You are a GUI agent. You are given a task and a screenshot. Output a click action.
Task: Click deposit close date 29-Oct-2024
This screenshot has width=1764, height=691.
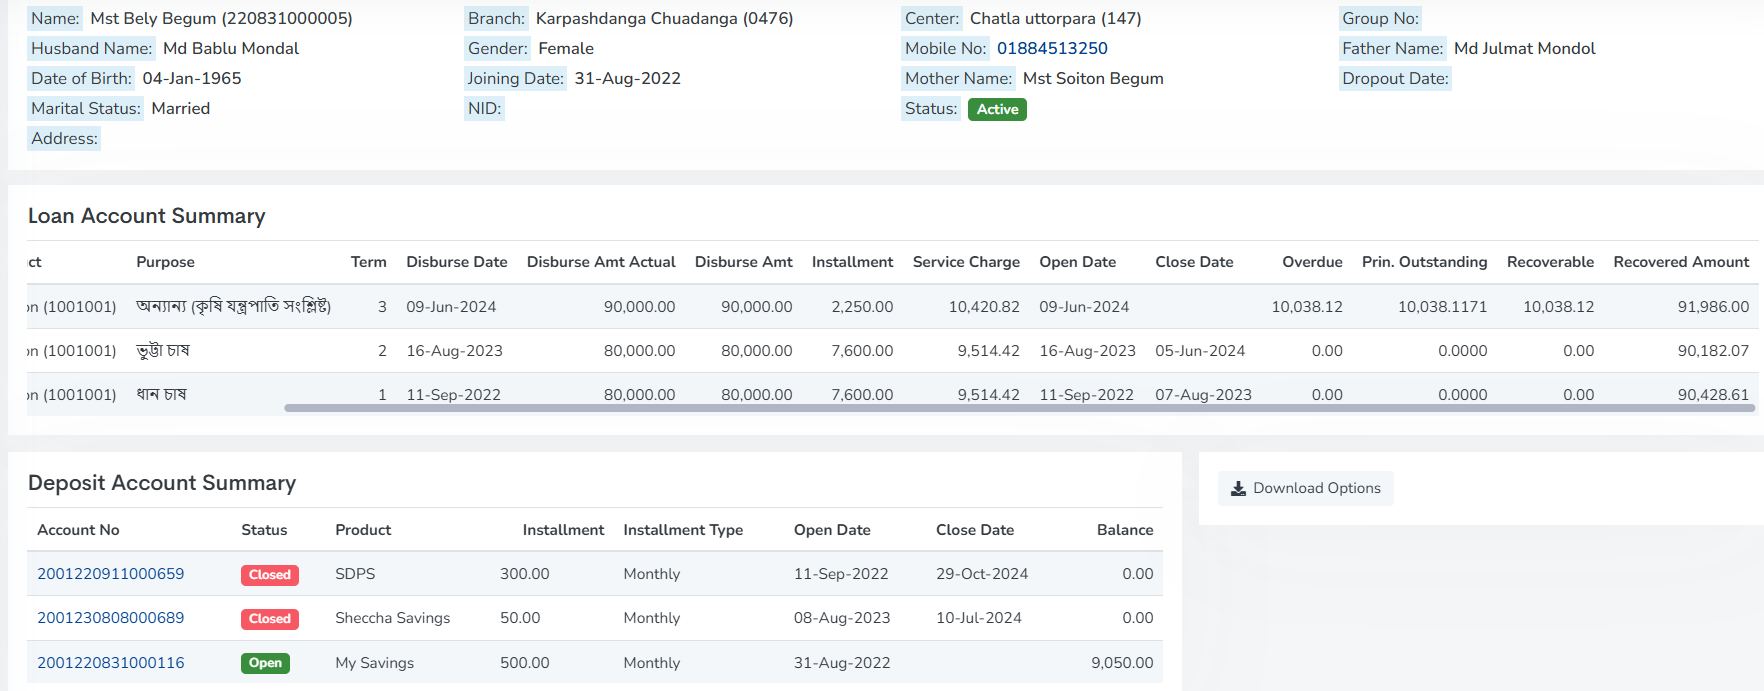click(x=982, y=574)
